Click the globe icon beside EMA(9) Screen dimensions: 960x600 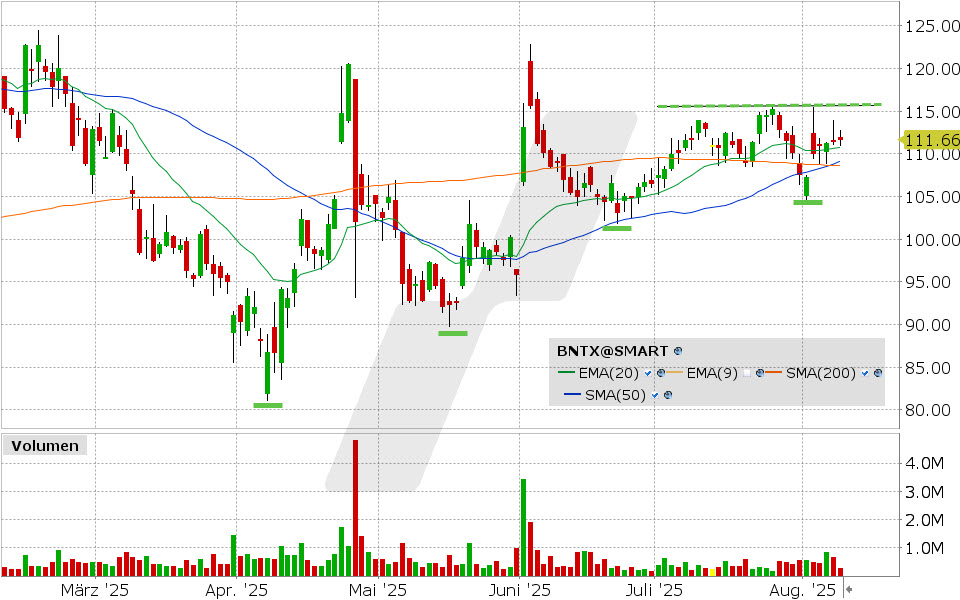pyautogui.click(x=760, y=373)
